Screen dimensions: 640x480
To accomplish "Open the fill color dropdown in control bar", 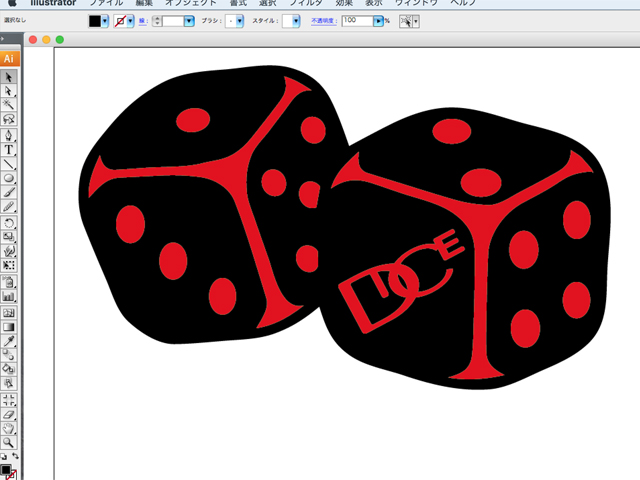I will pos(107,21).
